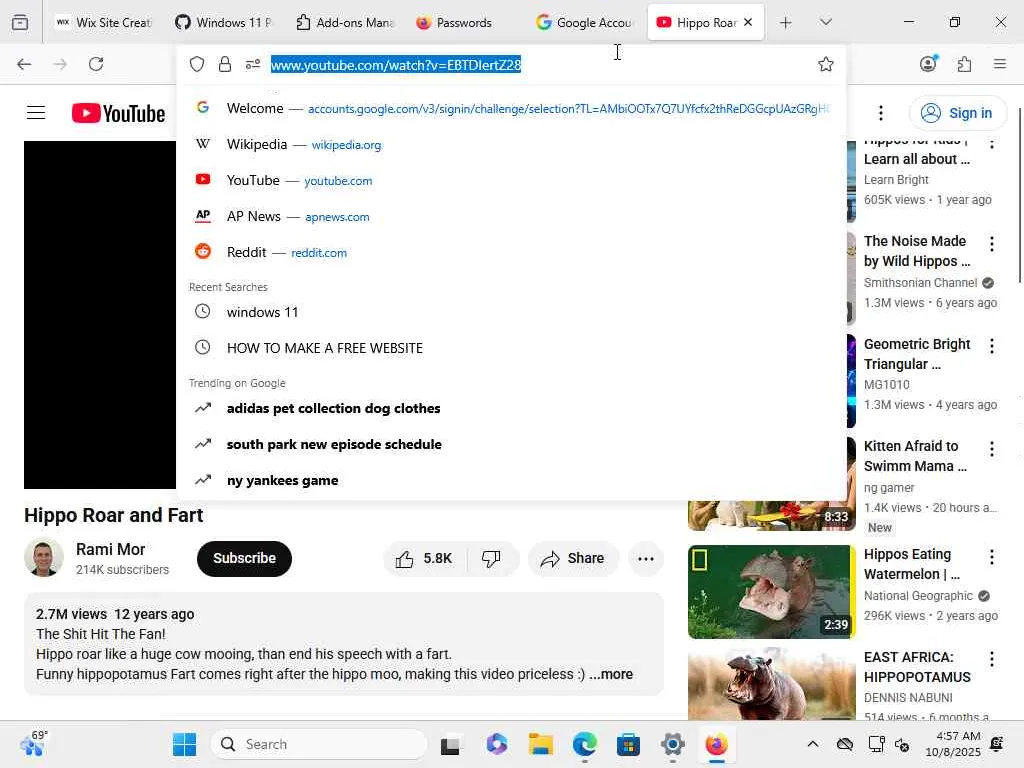Expand description with ...more
This screenshot has height=768, width=1024.
coord(611,674)
